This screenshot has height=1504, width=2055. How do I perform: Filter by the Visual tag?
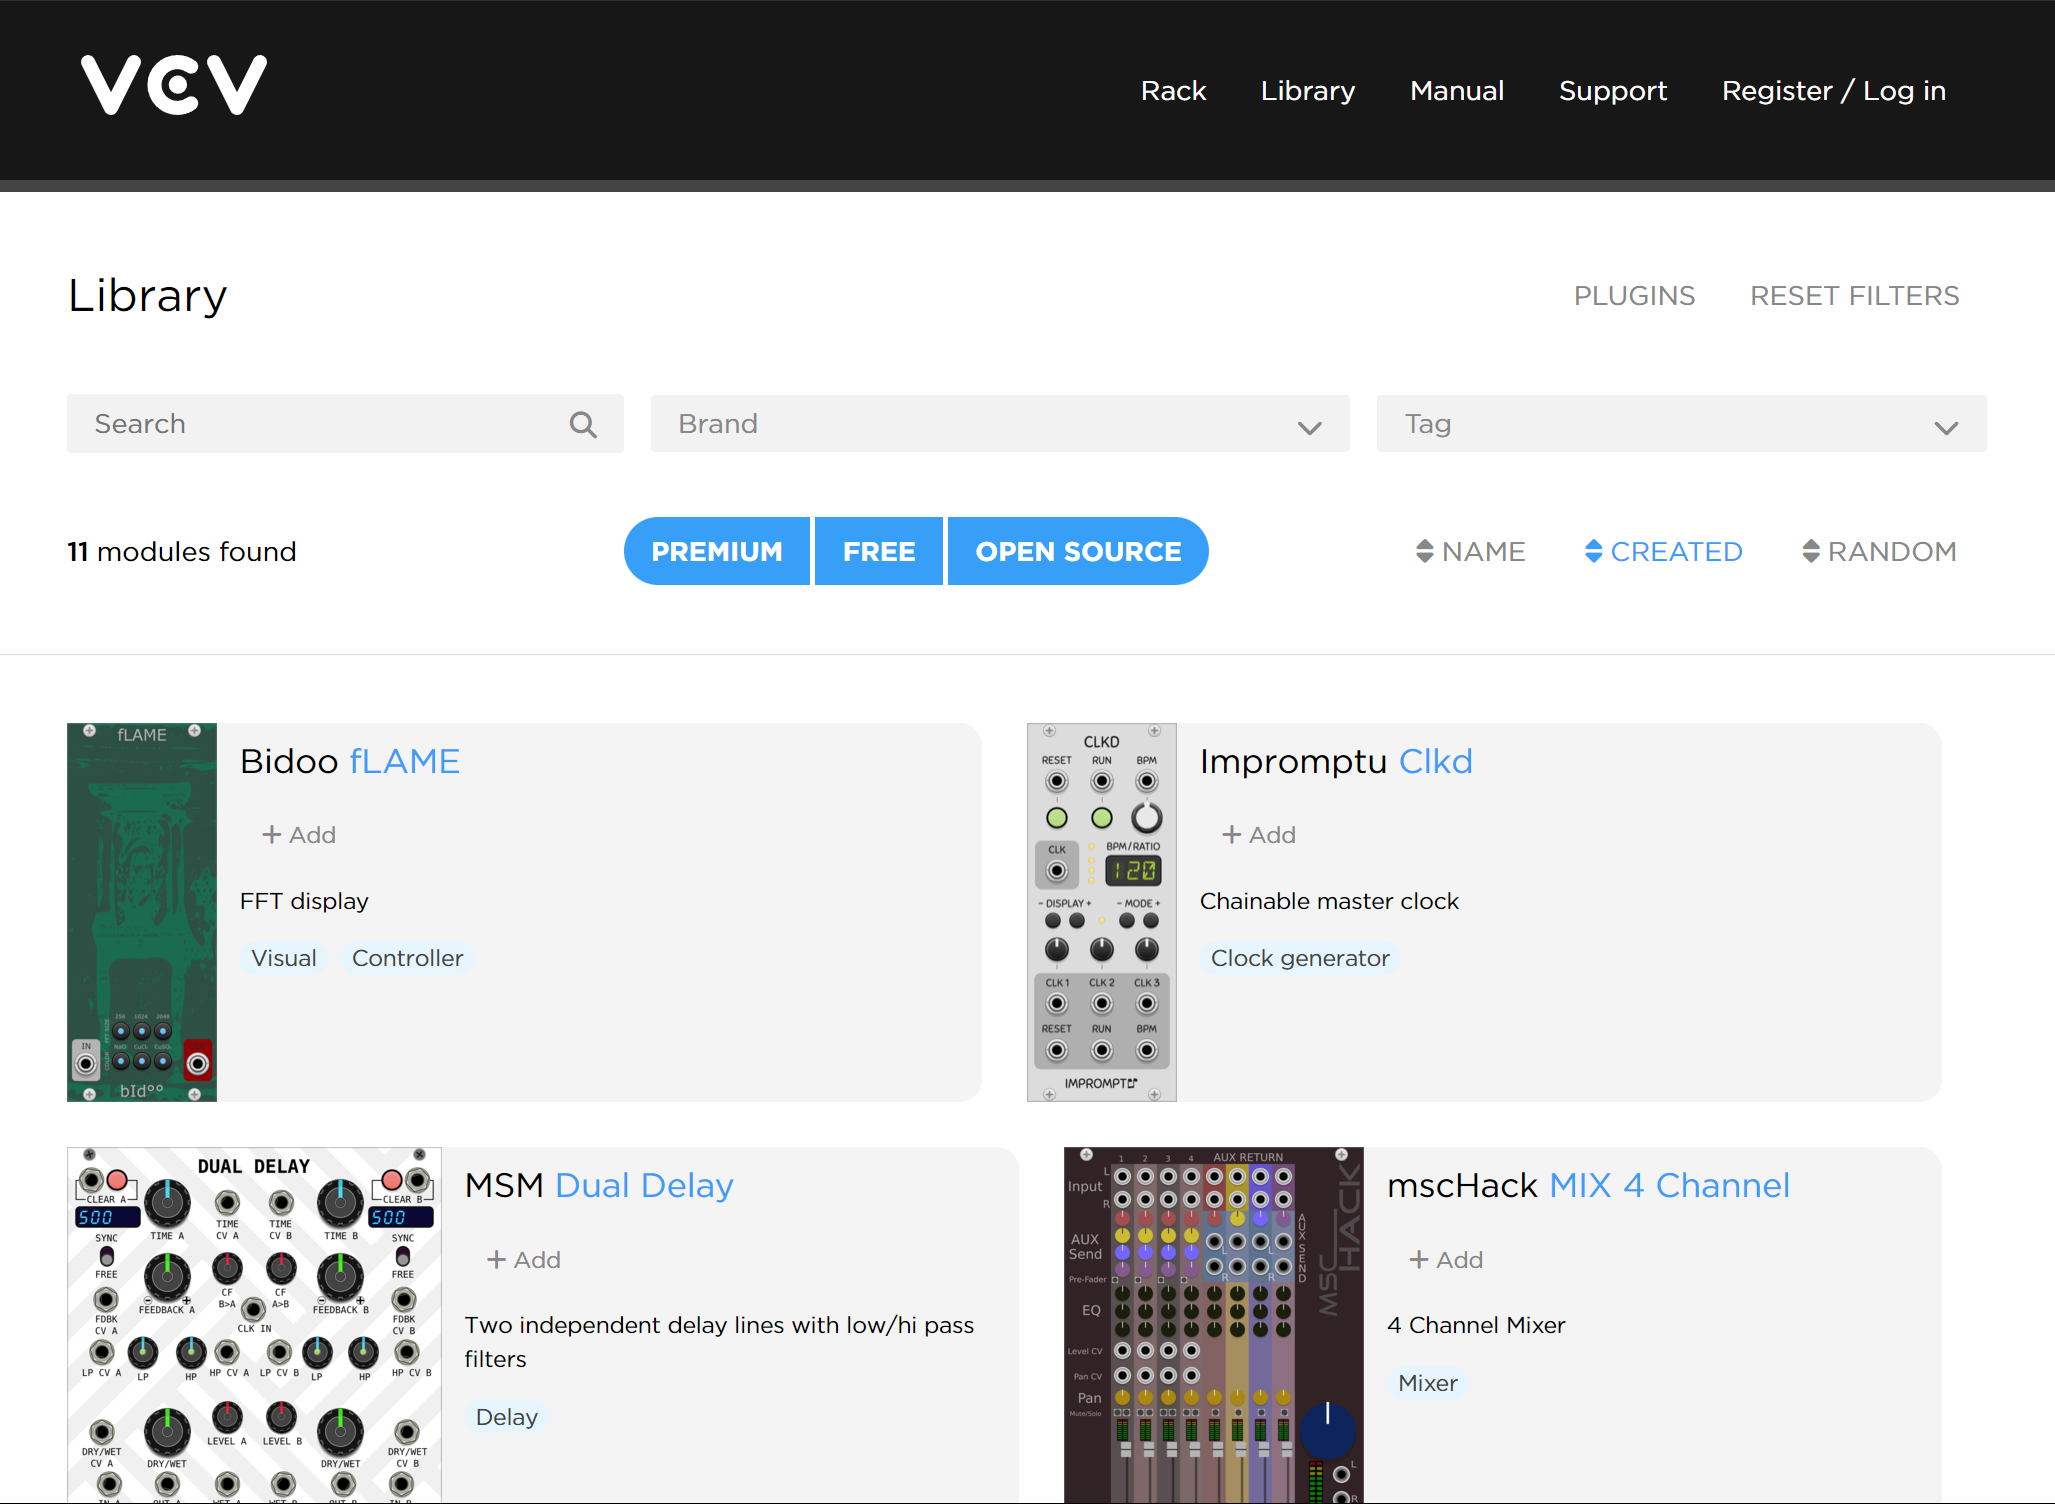coord(284,958)
